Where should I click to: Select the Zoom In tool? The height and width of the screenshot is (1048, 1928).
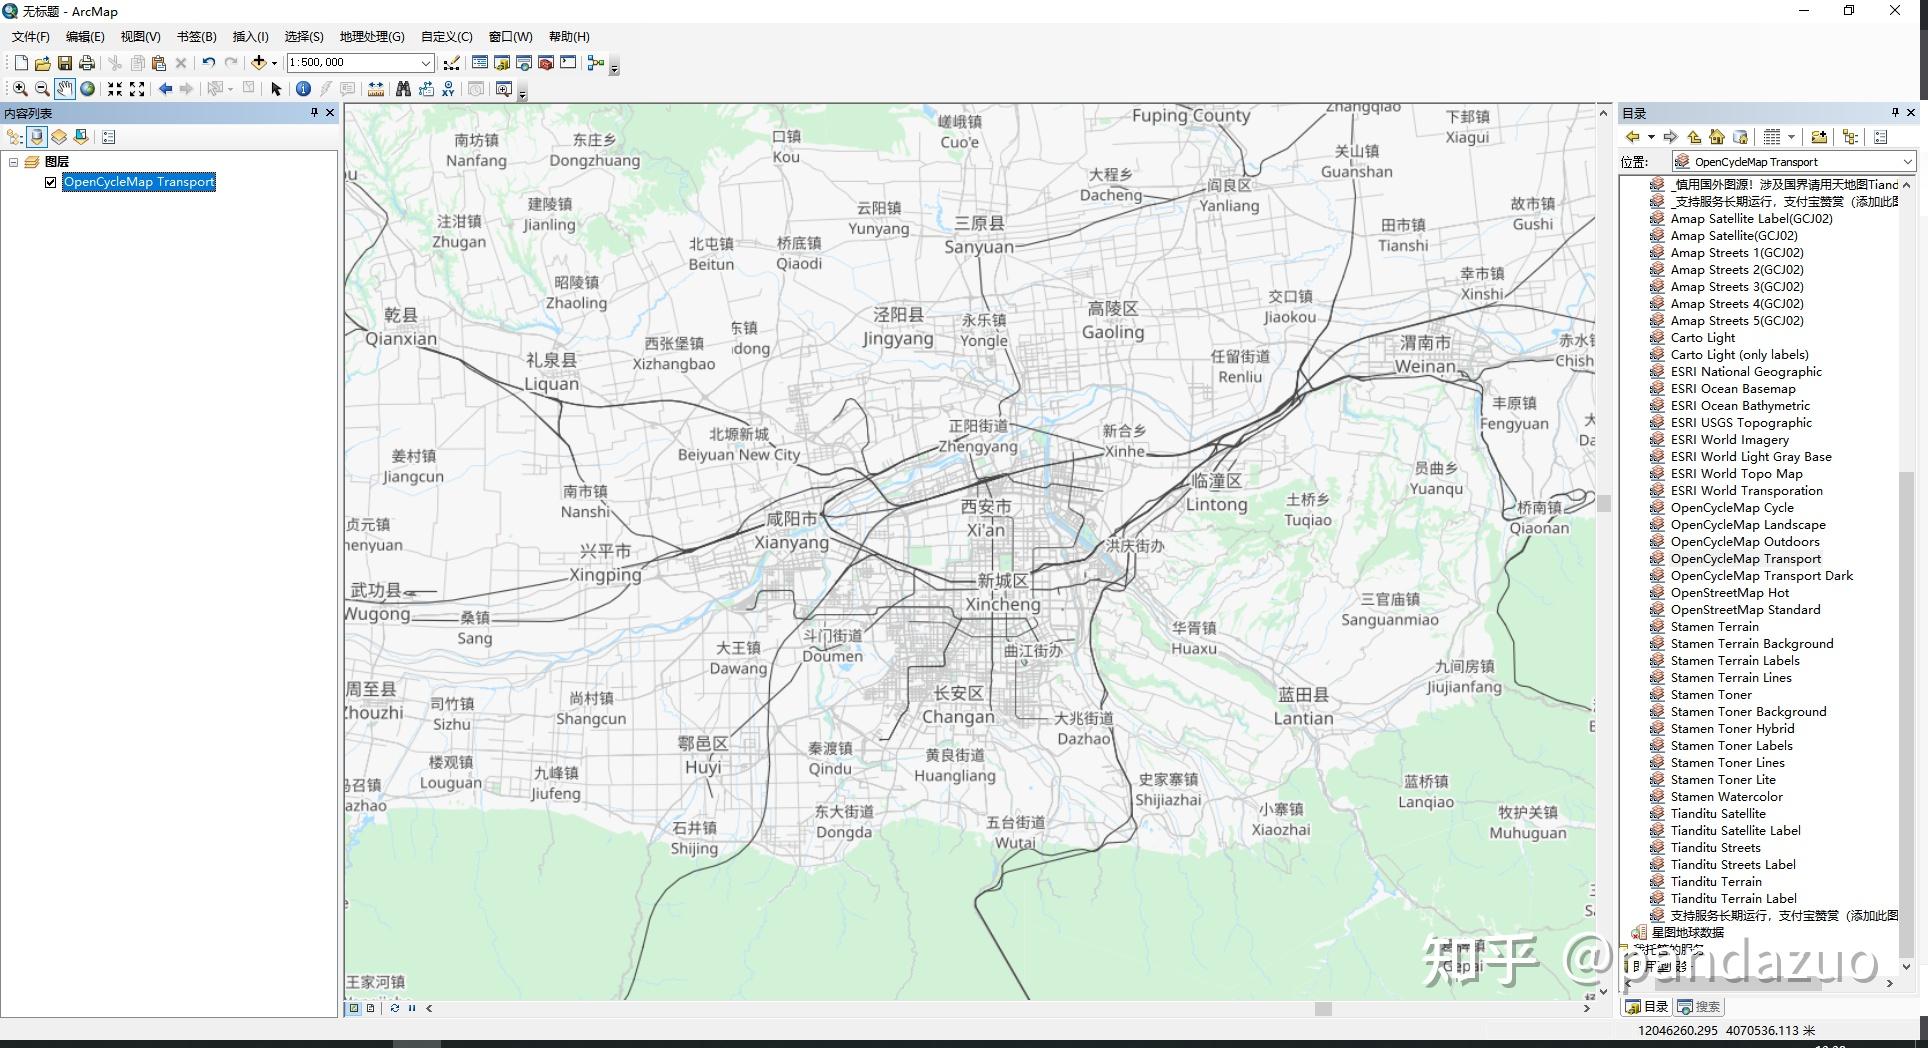(x=20, y=88)
